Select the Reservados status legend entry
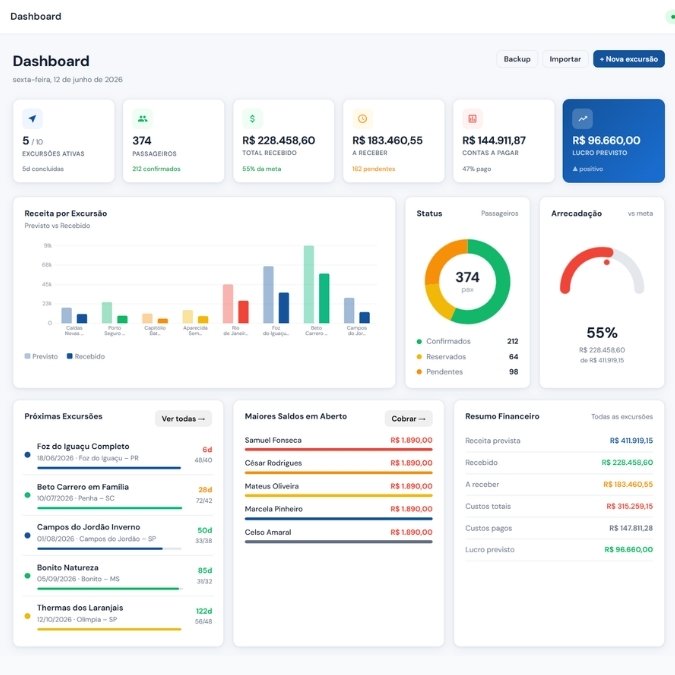This screenshot has width=675, height=675. 467,357
